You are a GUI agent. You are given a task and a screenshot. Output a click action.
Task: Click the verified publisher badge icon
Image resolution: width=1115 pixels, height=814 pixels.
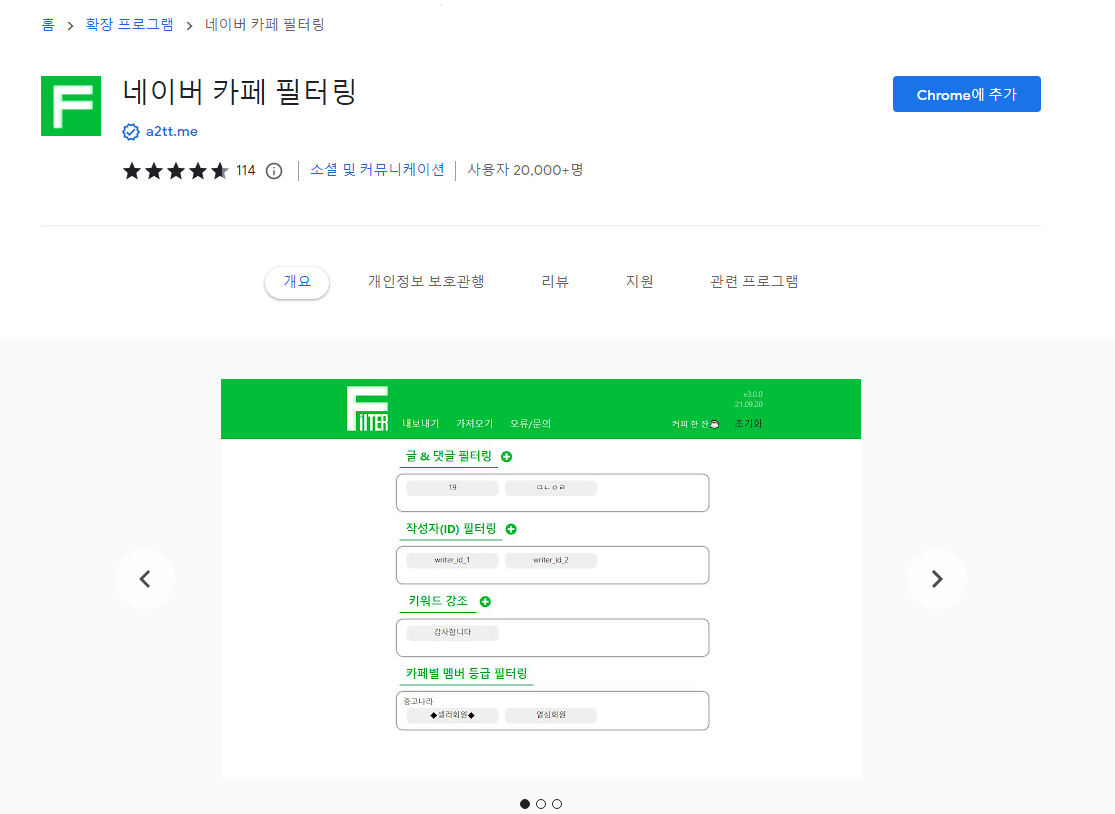pyautogui.click(x=131, y=132)
